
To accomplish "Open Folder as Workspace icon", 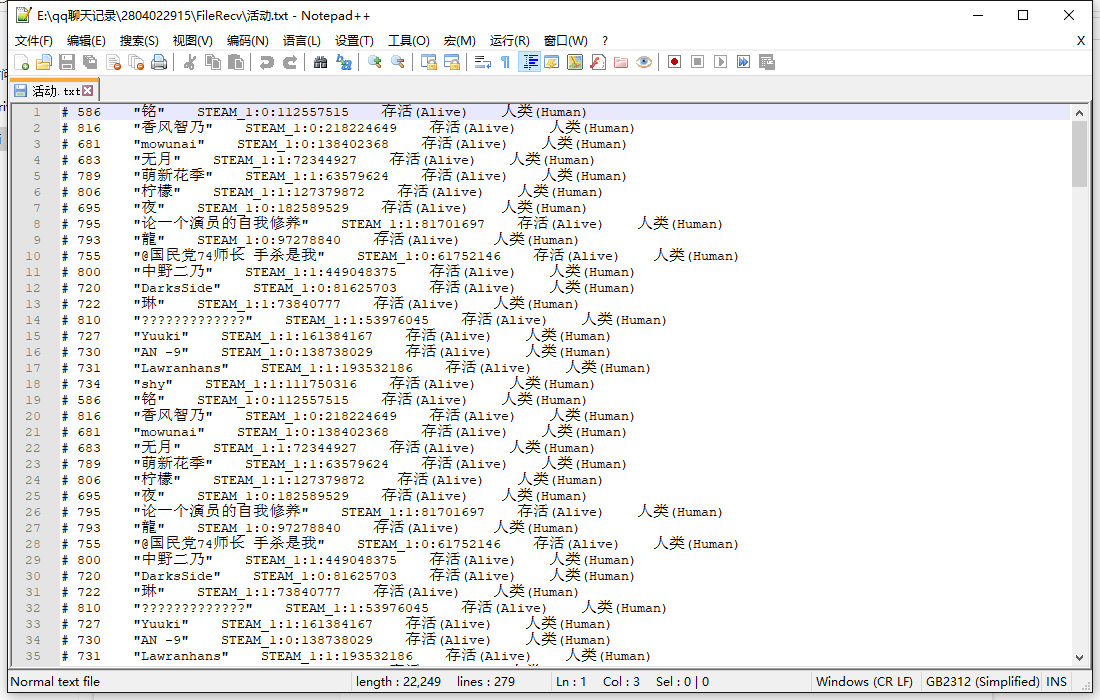I will [621, 62].
